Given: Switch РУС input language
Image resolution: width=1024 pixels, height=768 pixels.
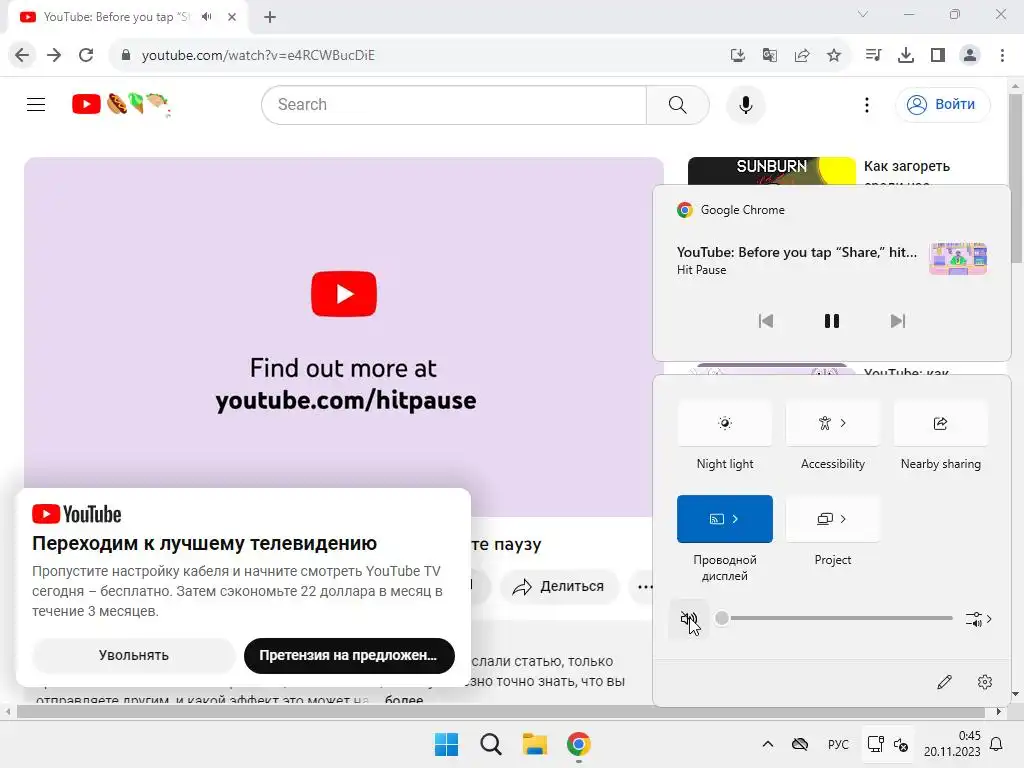Looking at the screenshot, I should [x=838, y=744].
